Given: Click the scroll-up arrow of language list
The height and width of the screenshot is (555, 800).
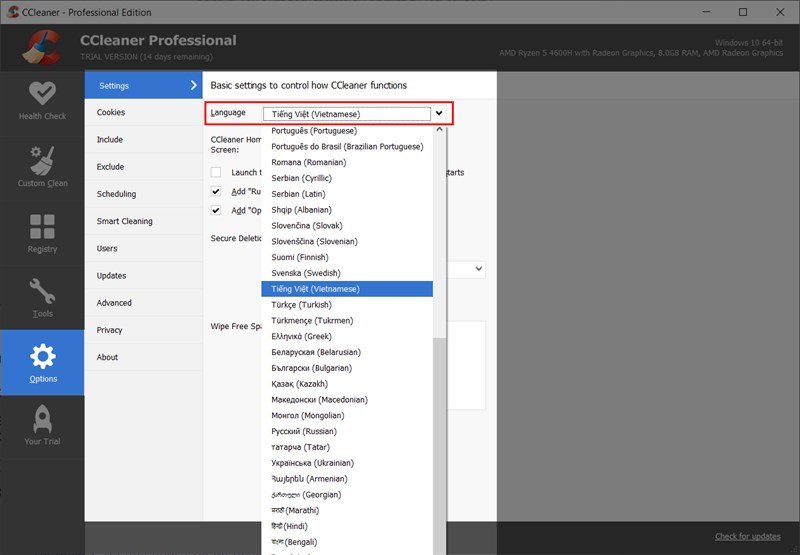Looking at the screenshot, I should (x=439, y=130).
